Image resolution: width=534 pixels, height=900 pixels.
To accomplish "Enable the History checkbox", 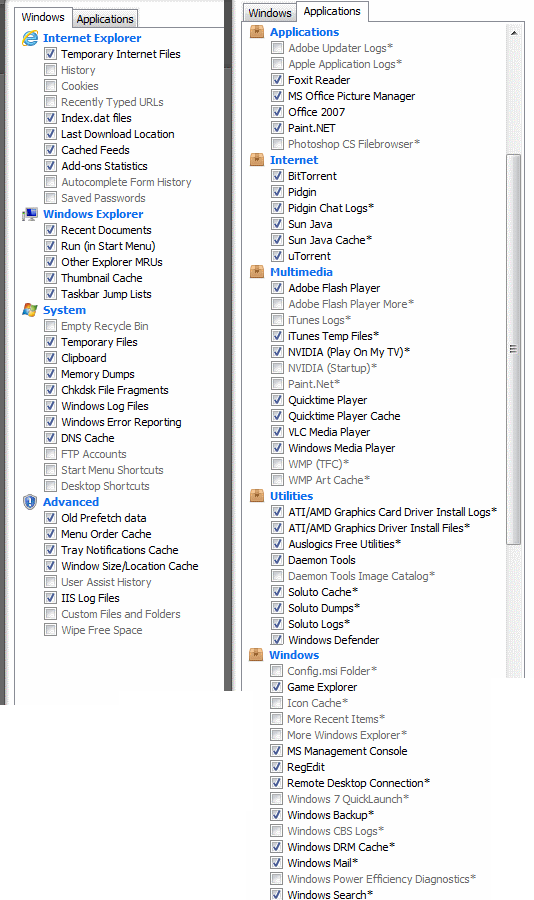I will [x=51, y=70].
